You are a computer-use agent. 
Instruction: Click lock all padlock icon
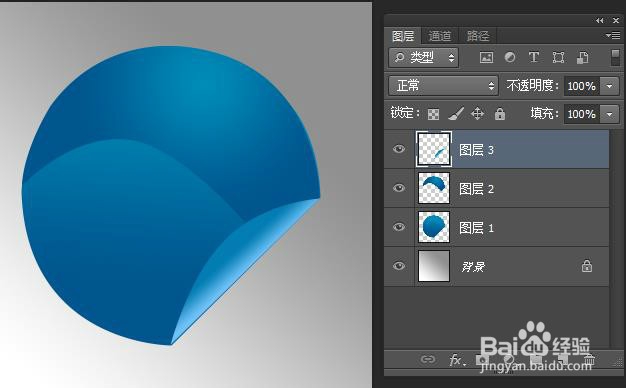[x=499, y=114]
